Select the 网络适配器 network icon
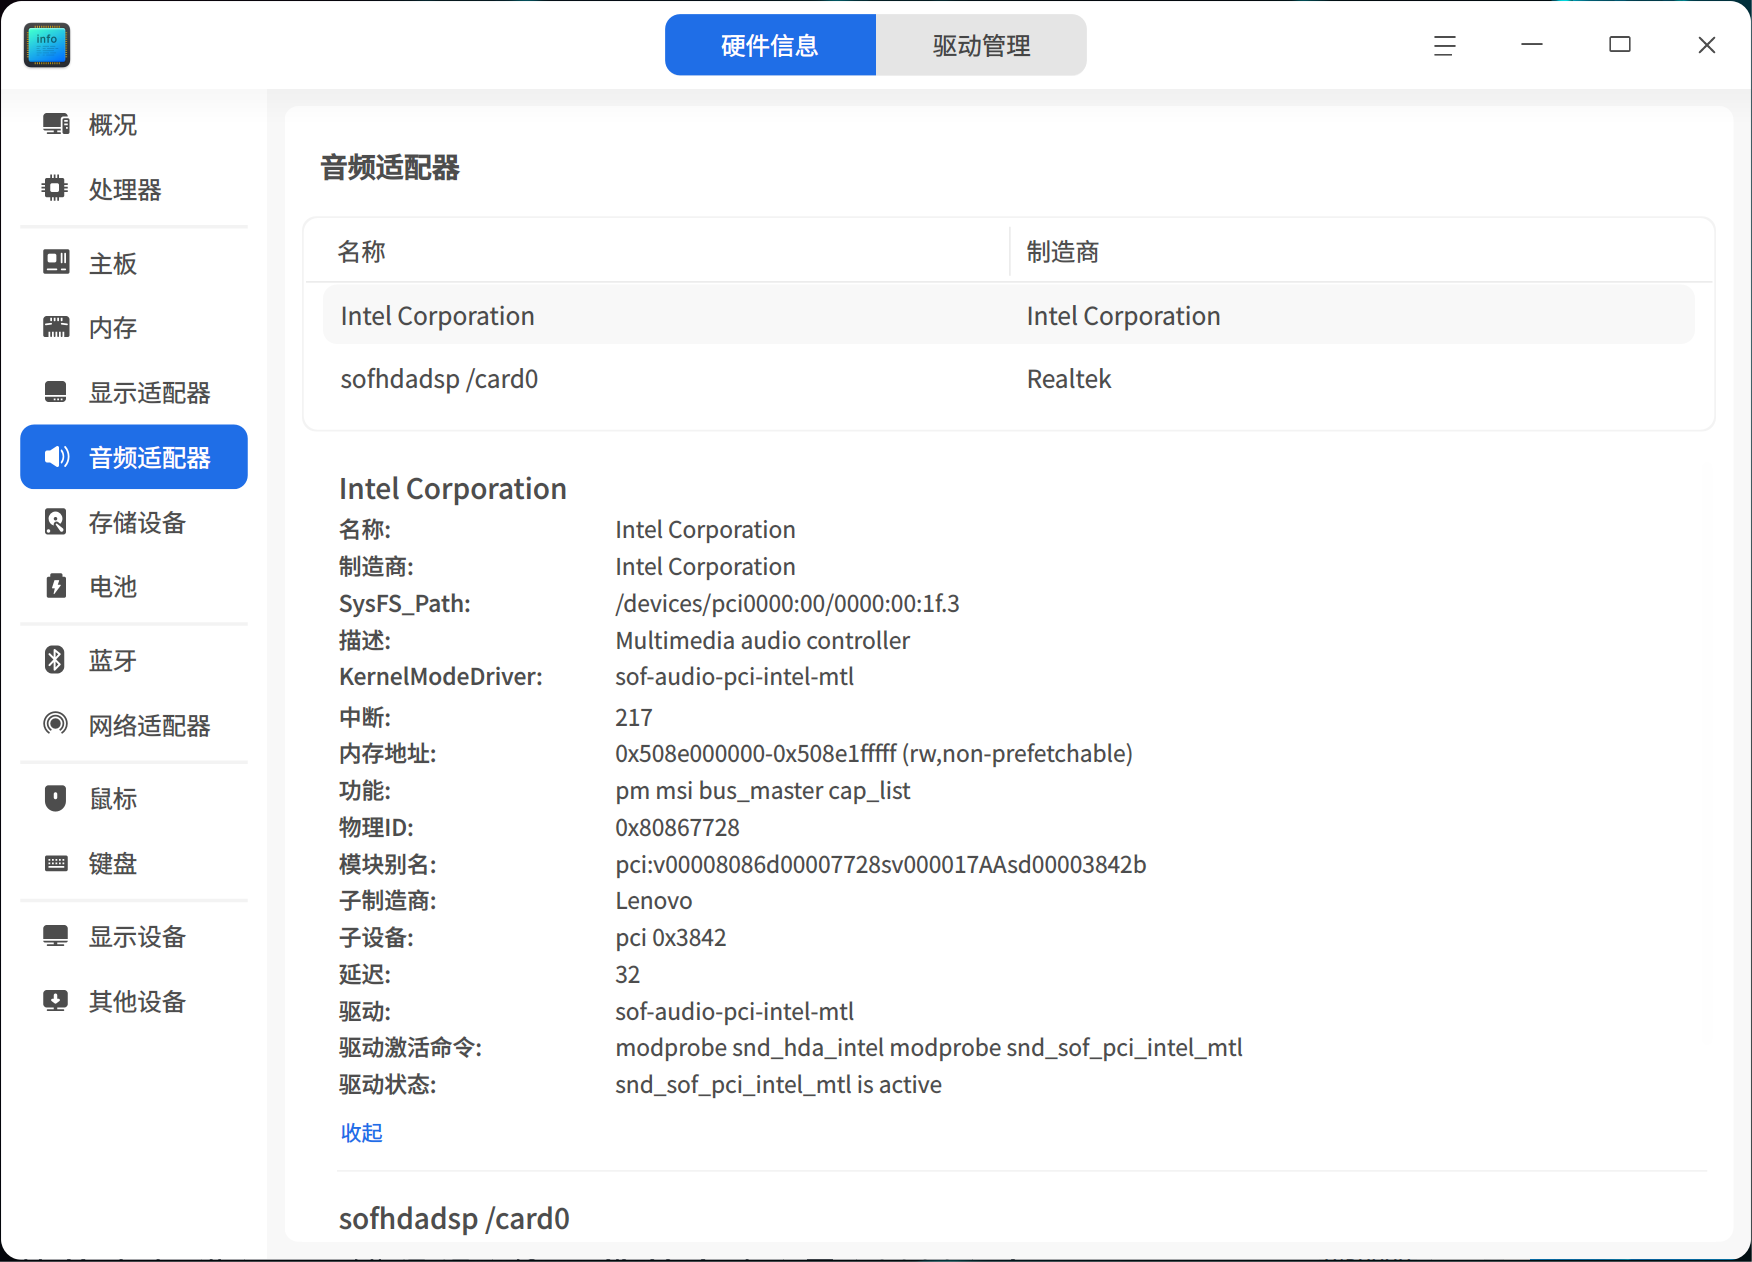The height and width of the screenshot is (1262, 1752). point(56,724)
